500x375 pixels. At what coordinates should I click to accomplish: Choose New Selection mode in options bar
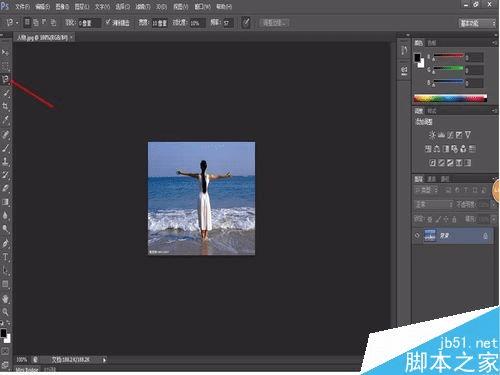click(x=27, y=22)
